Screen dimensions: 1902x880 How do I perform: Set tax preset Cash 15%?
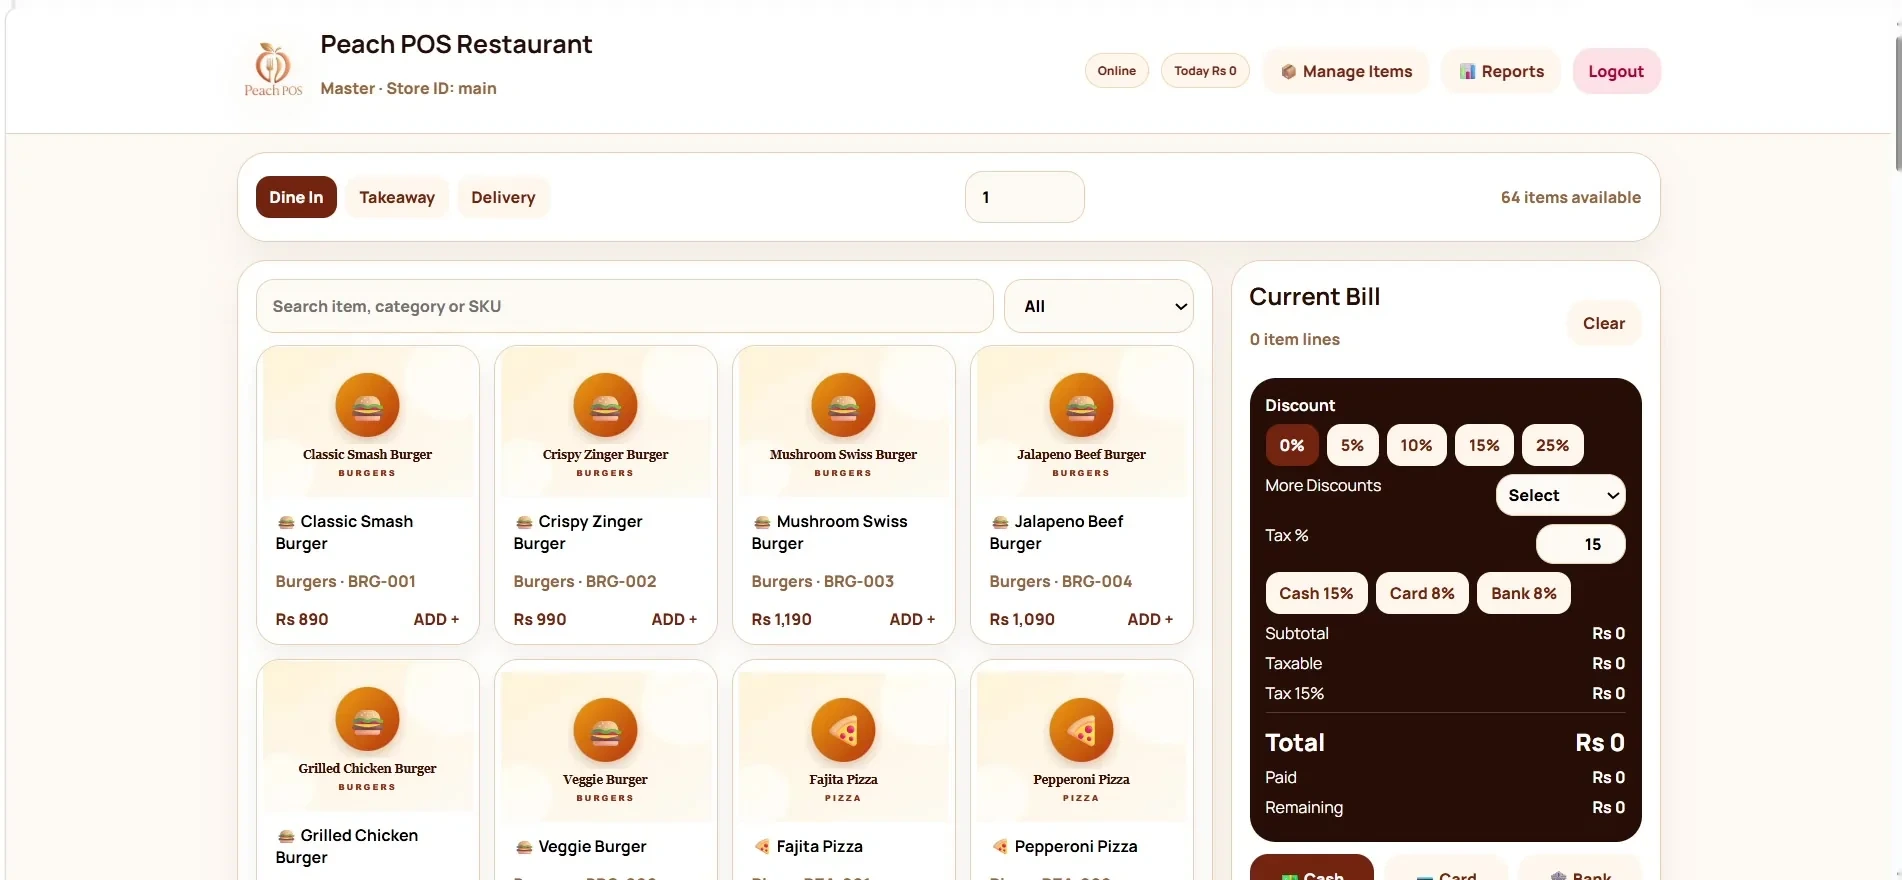point(1316,593)
